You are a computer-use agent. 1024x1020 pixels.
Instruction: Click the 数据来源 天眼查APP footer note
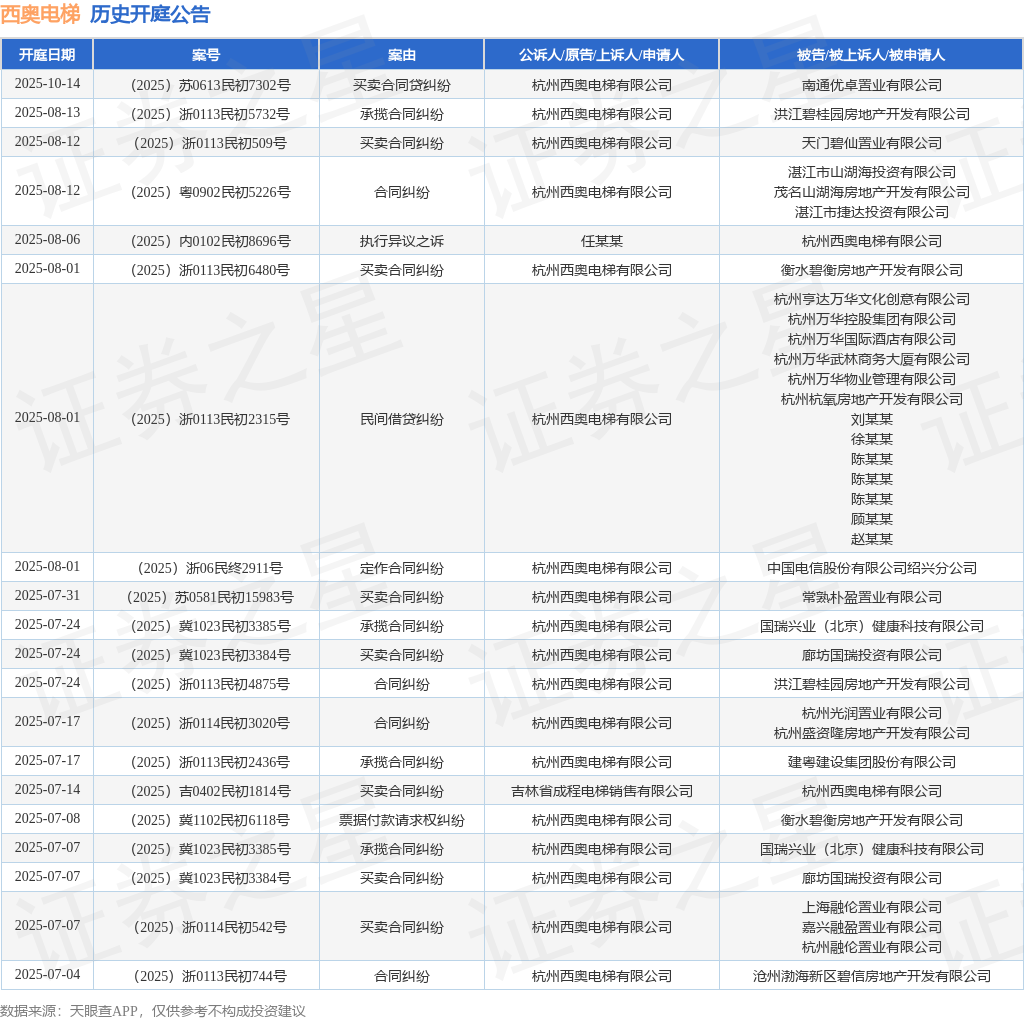coord(153,1011)
